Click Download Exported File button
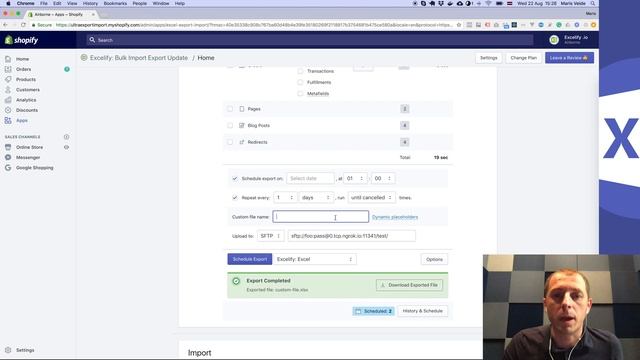Viewport: 640px width, 360px height. 409,285
